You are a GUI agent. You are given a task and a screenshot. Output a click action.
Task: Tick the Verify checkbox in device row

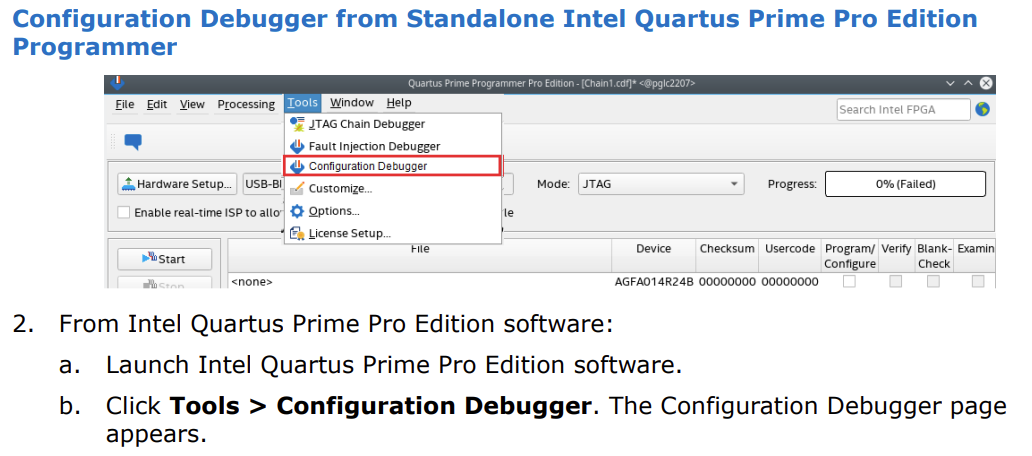pyautogui.click(x=895, y=282)
